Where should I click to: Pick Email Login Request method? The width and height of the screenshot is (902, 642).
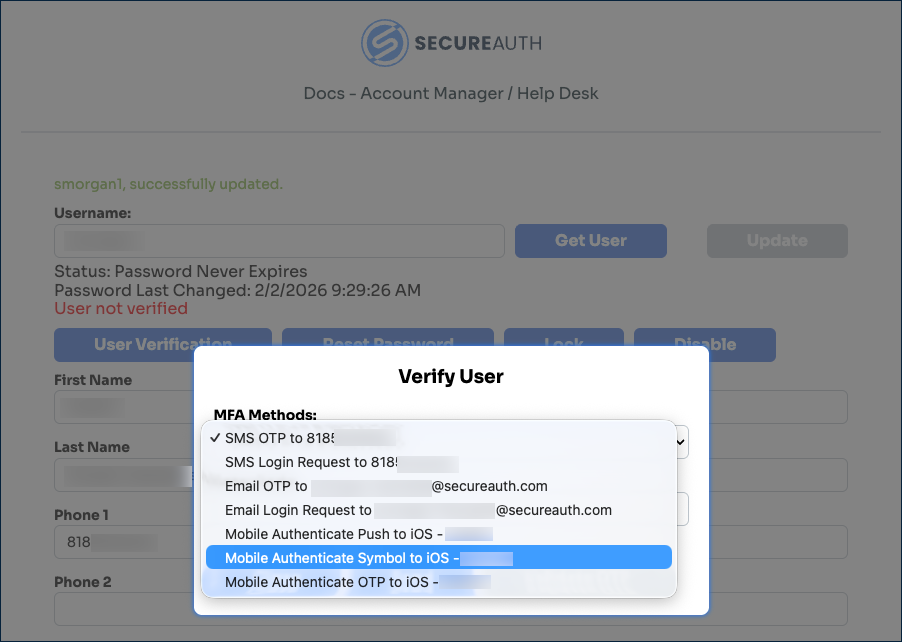click(x=439, y=510)
